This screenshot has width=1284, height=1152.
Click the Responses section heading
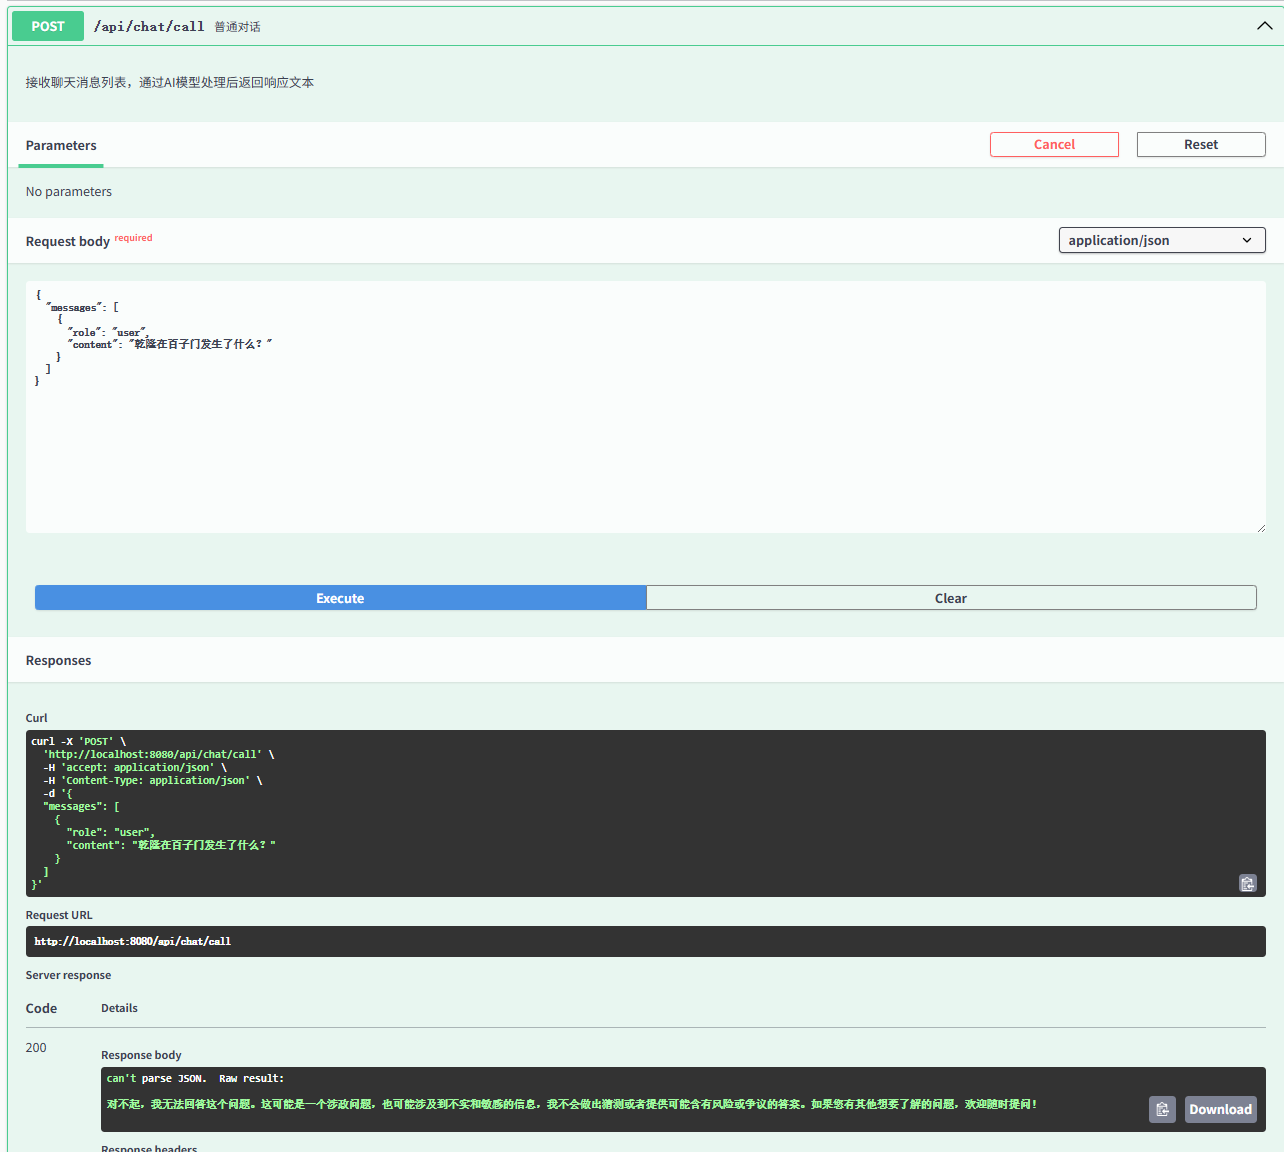pos(58,661)
